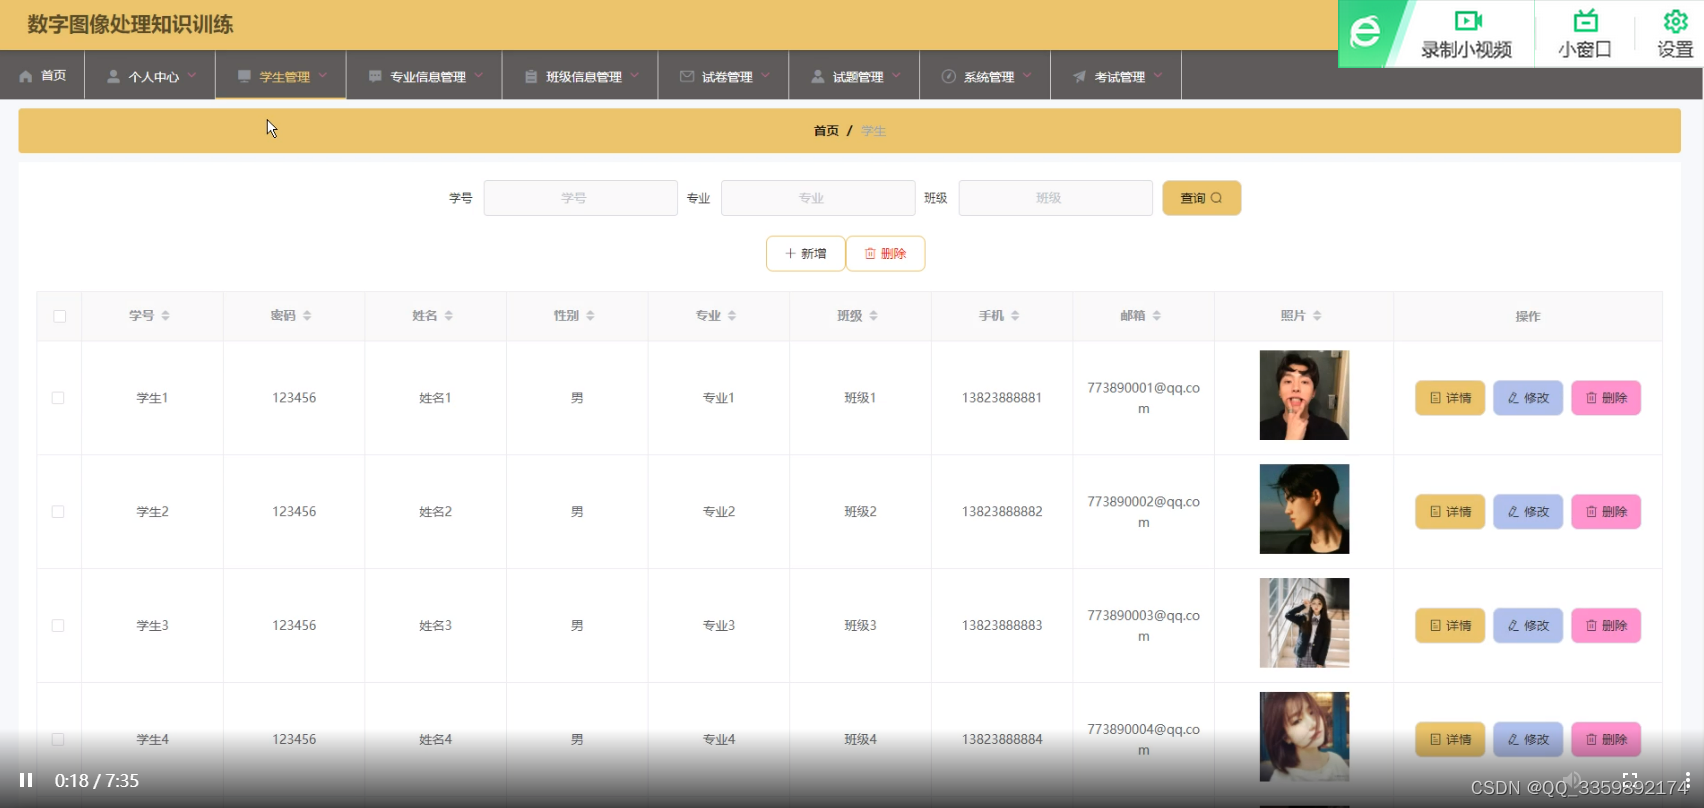Click the red 删除 button above table
This screenshot has width=1704, height=808.
click(x=886, y=254)
